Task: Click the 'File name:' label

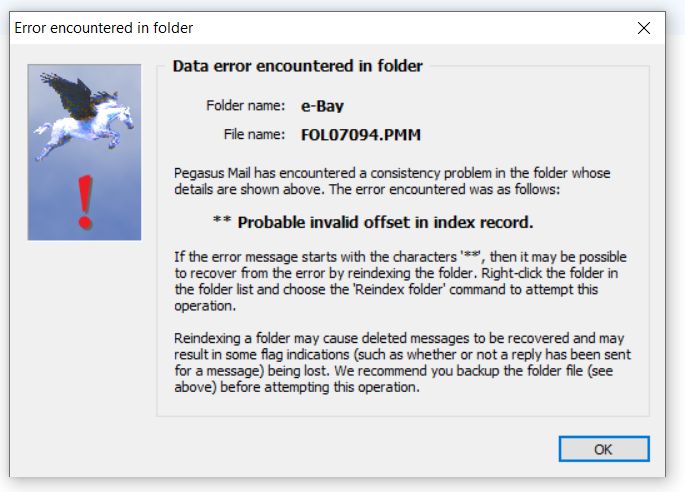Action: [255, 133]
